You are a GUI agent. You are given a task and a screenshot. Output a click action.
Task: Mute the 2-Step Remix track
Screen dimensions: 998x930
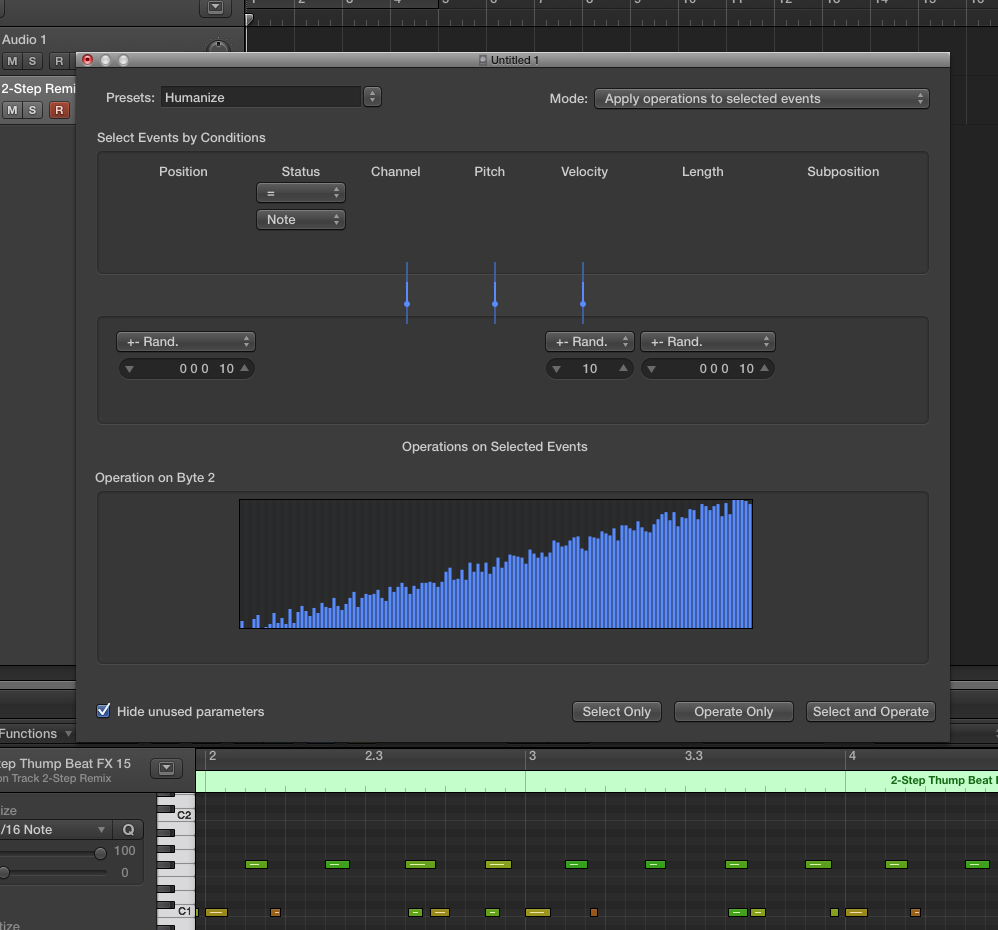[x=12, y=110]
